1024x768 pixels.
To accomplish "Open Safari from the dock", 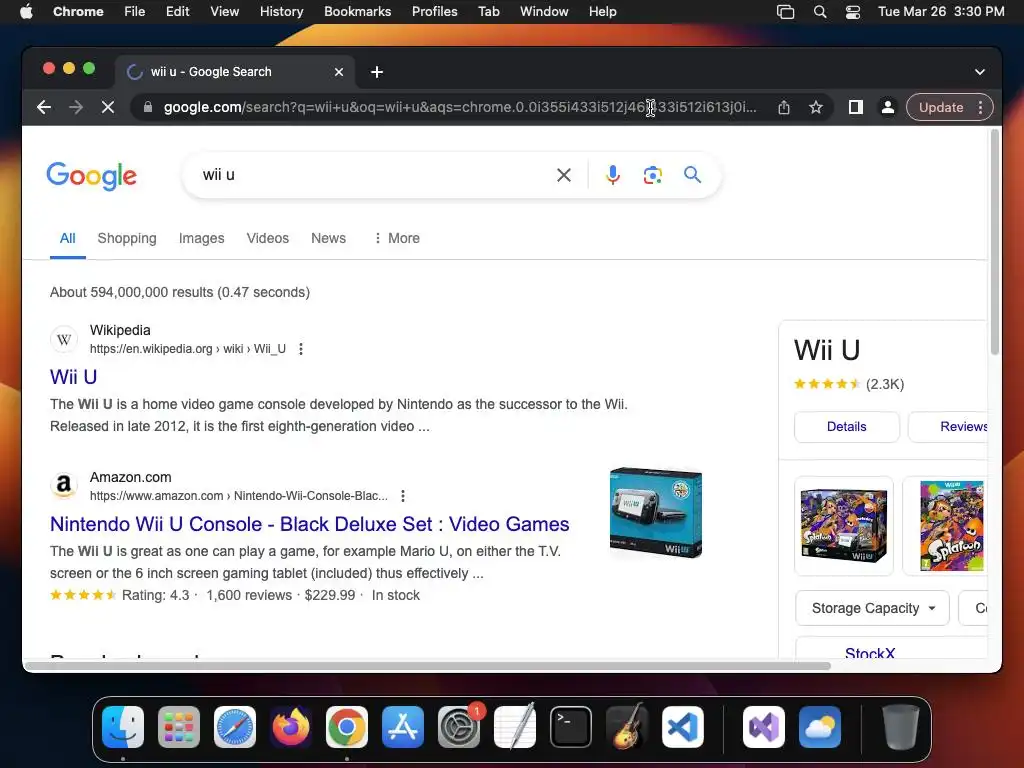I will 235,727.
